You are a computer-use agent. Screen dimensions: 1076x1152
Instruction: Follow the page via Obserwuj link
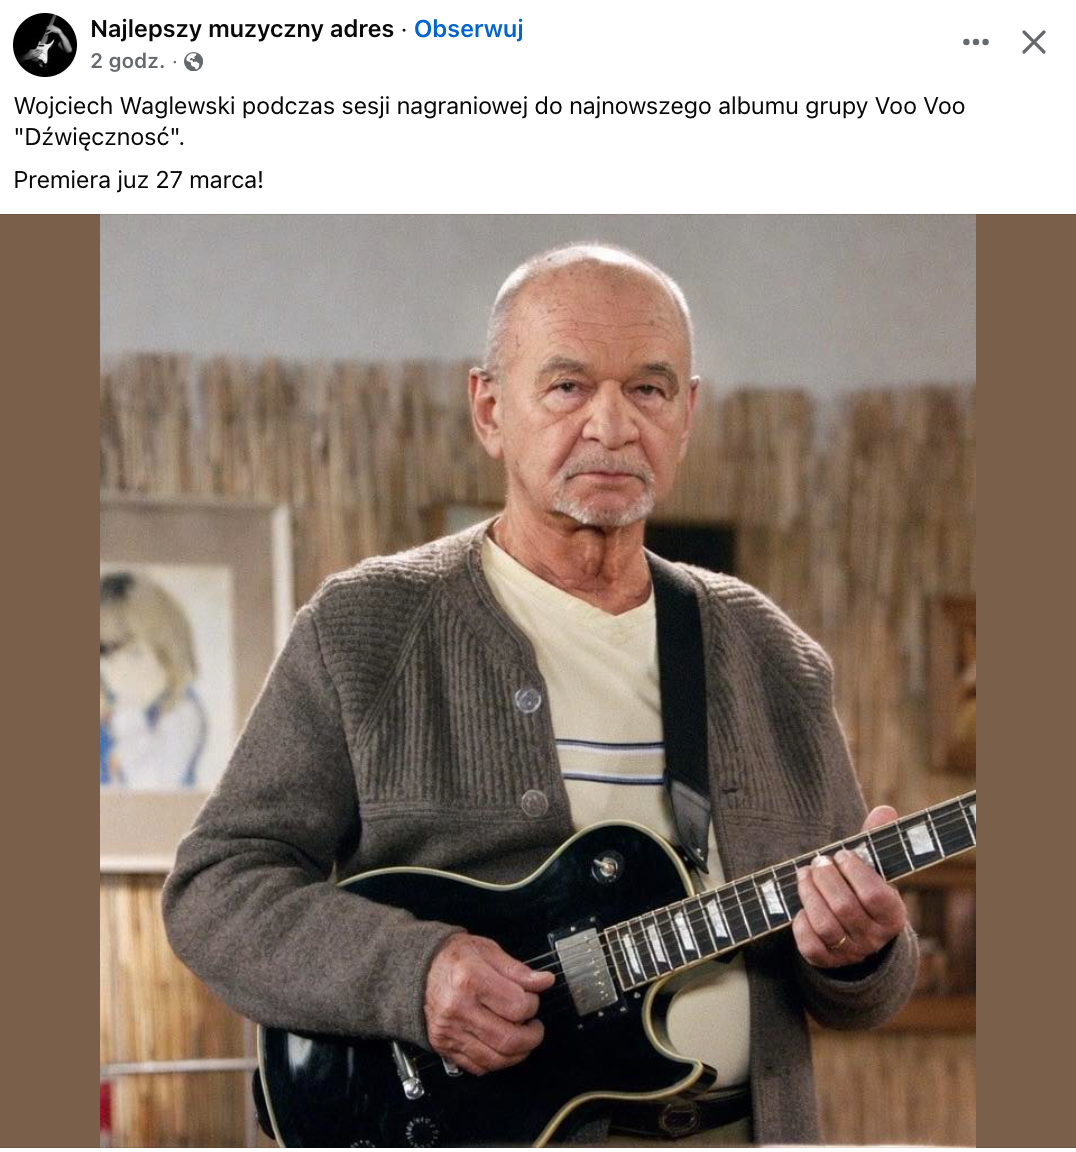point(469,29)
